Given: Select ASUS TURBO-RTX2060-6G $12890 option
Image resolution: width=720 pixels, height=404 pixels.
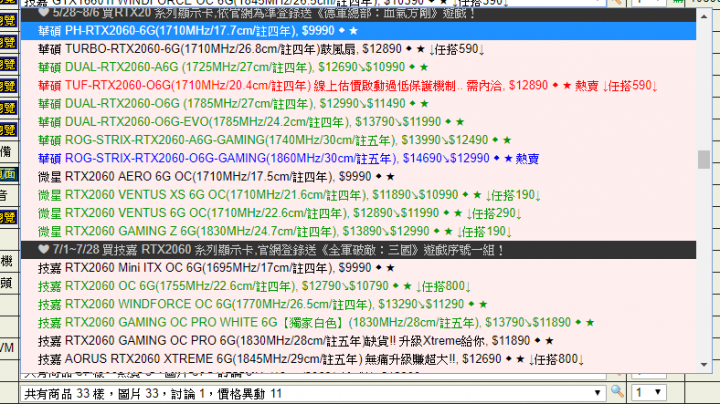Looking at the screenshot, I should pos(358,49).
